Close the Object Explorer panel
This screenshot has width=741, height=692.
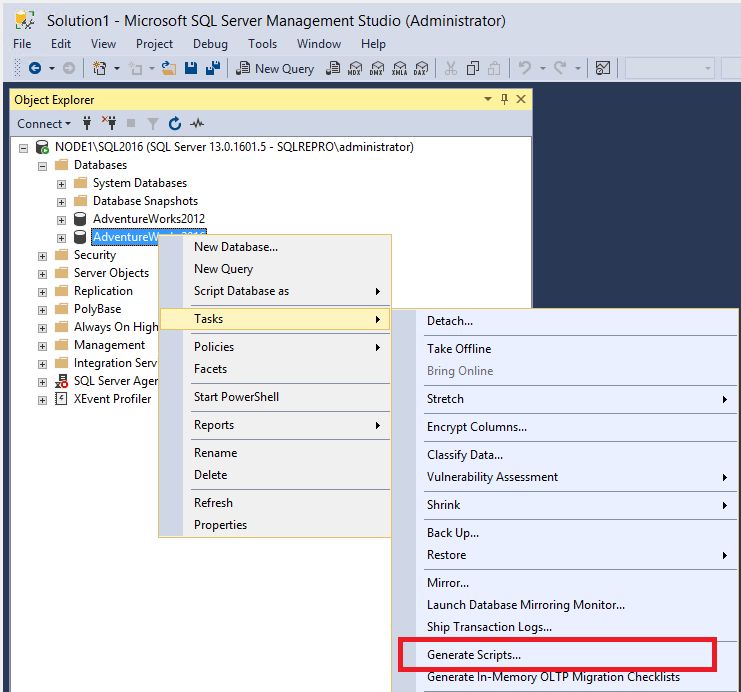521,99
